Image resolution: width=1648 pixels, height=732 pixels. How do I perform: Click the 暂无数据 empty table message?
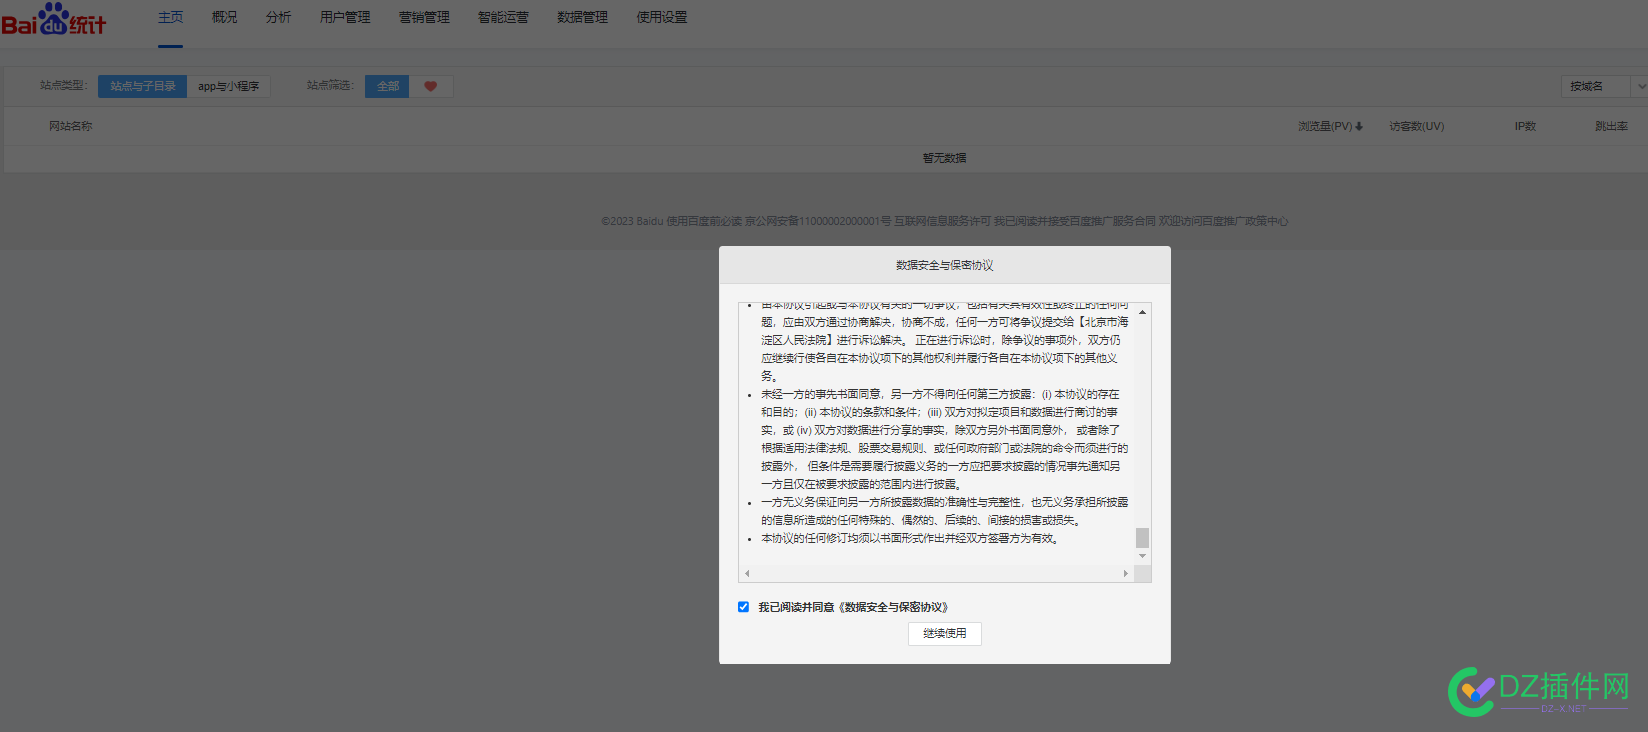coord(944,158)
